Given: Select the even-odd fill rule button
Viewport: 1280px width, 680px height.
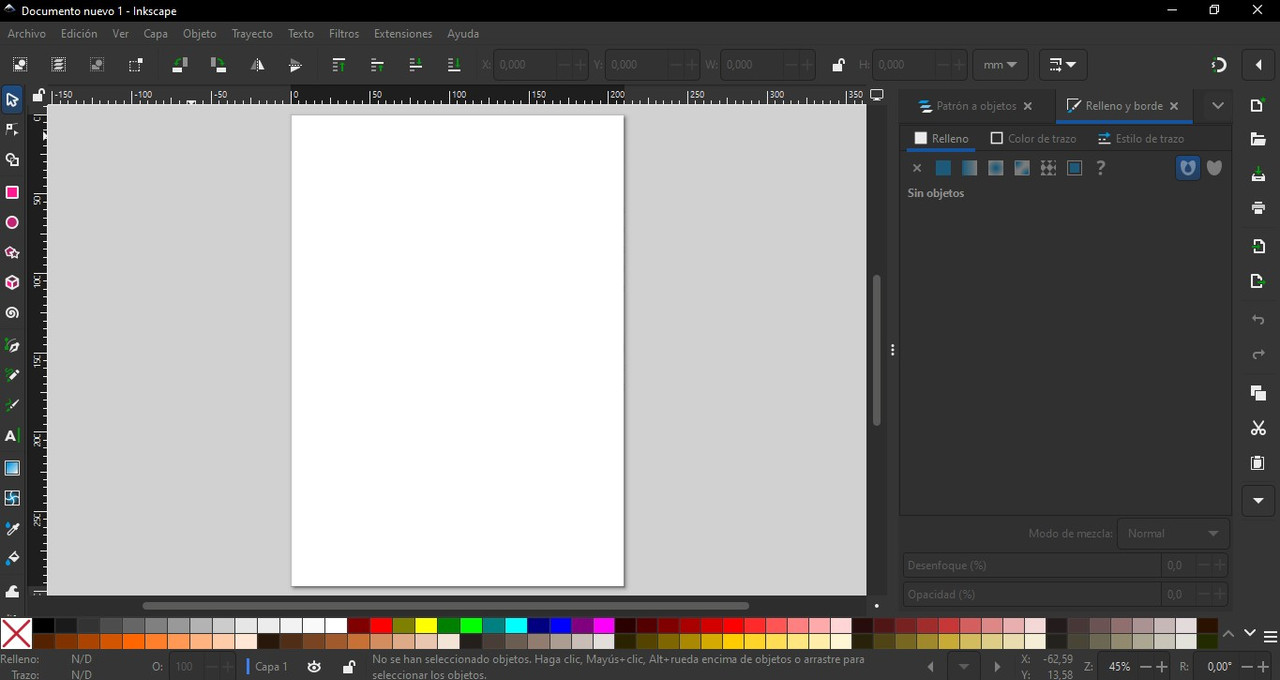Looking at the screenshot, I should tap(1187, 168).
